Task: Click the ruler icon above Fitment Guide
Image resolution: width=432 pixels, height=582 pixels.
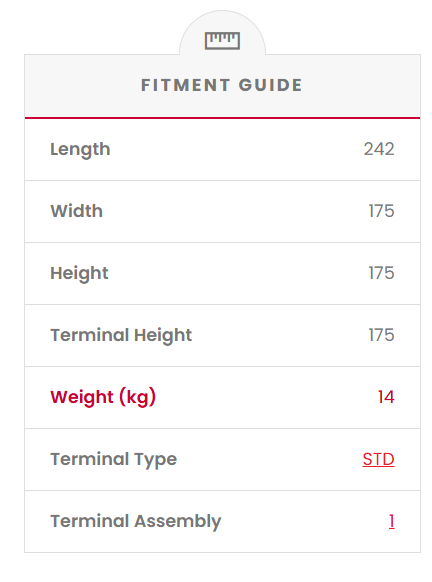Action: click(222, 41)
